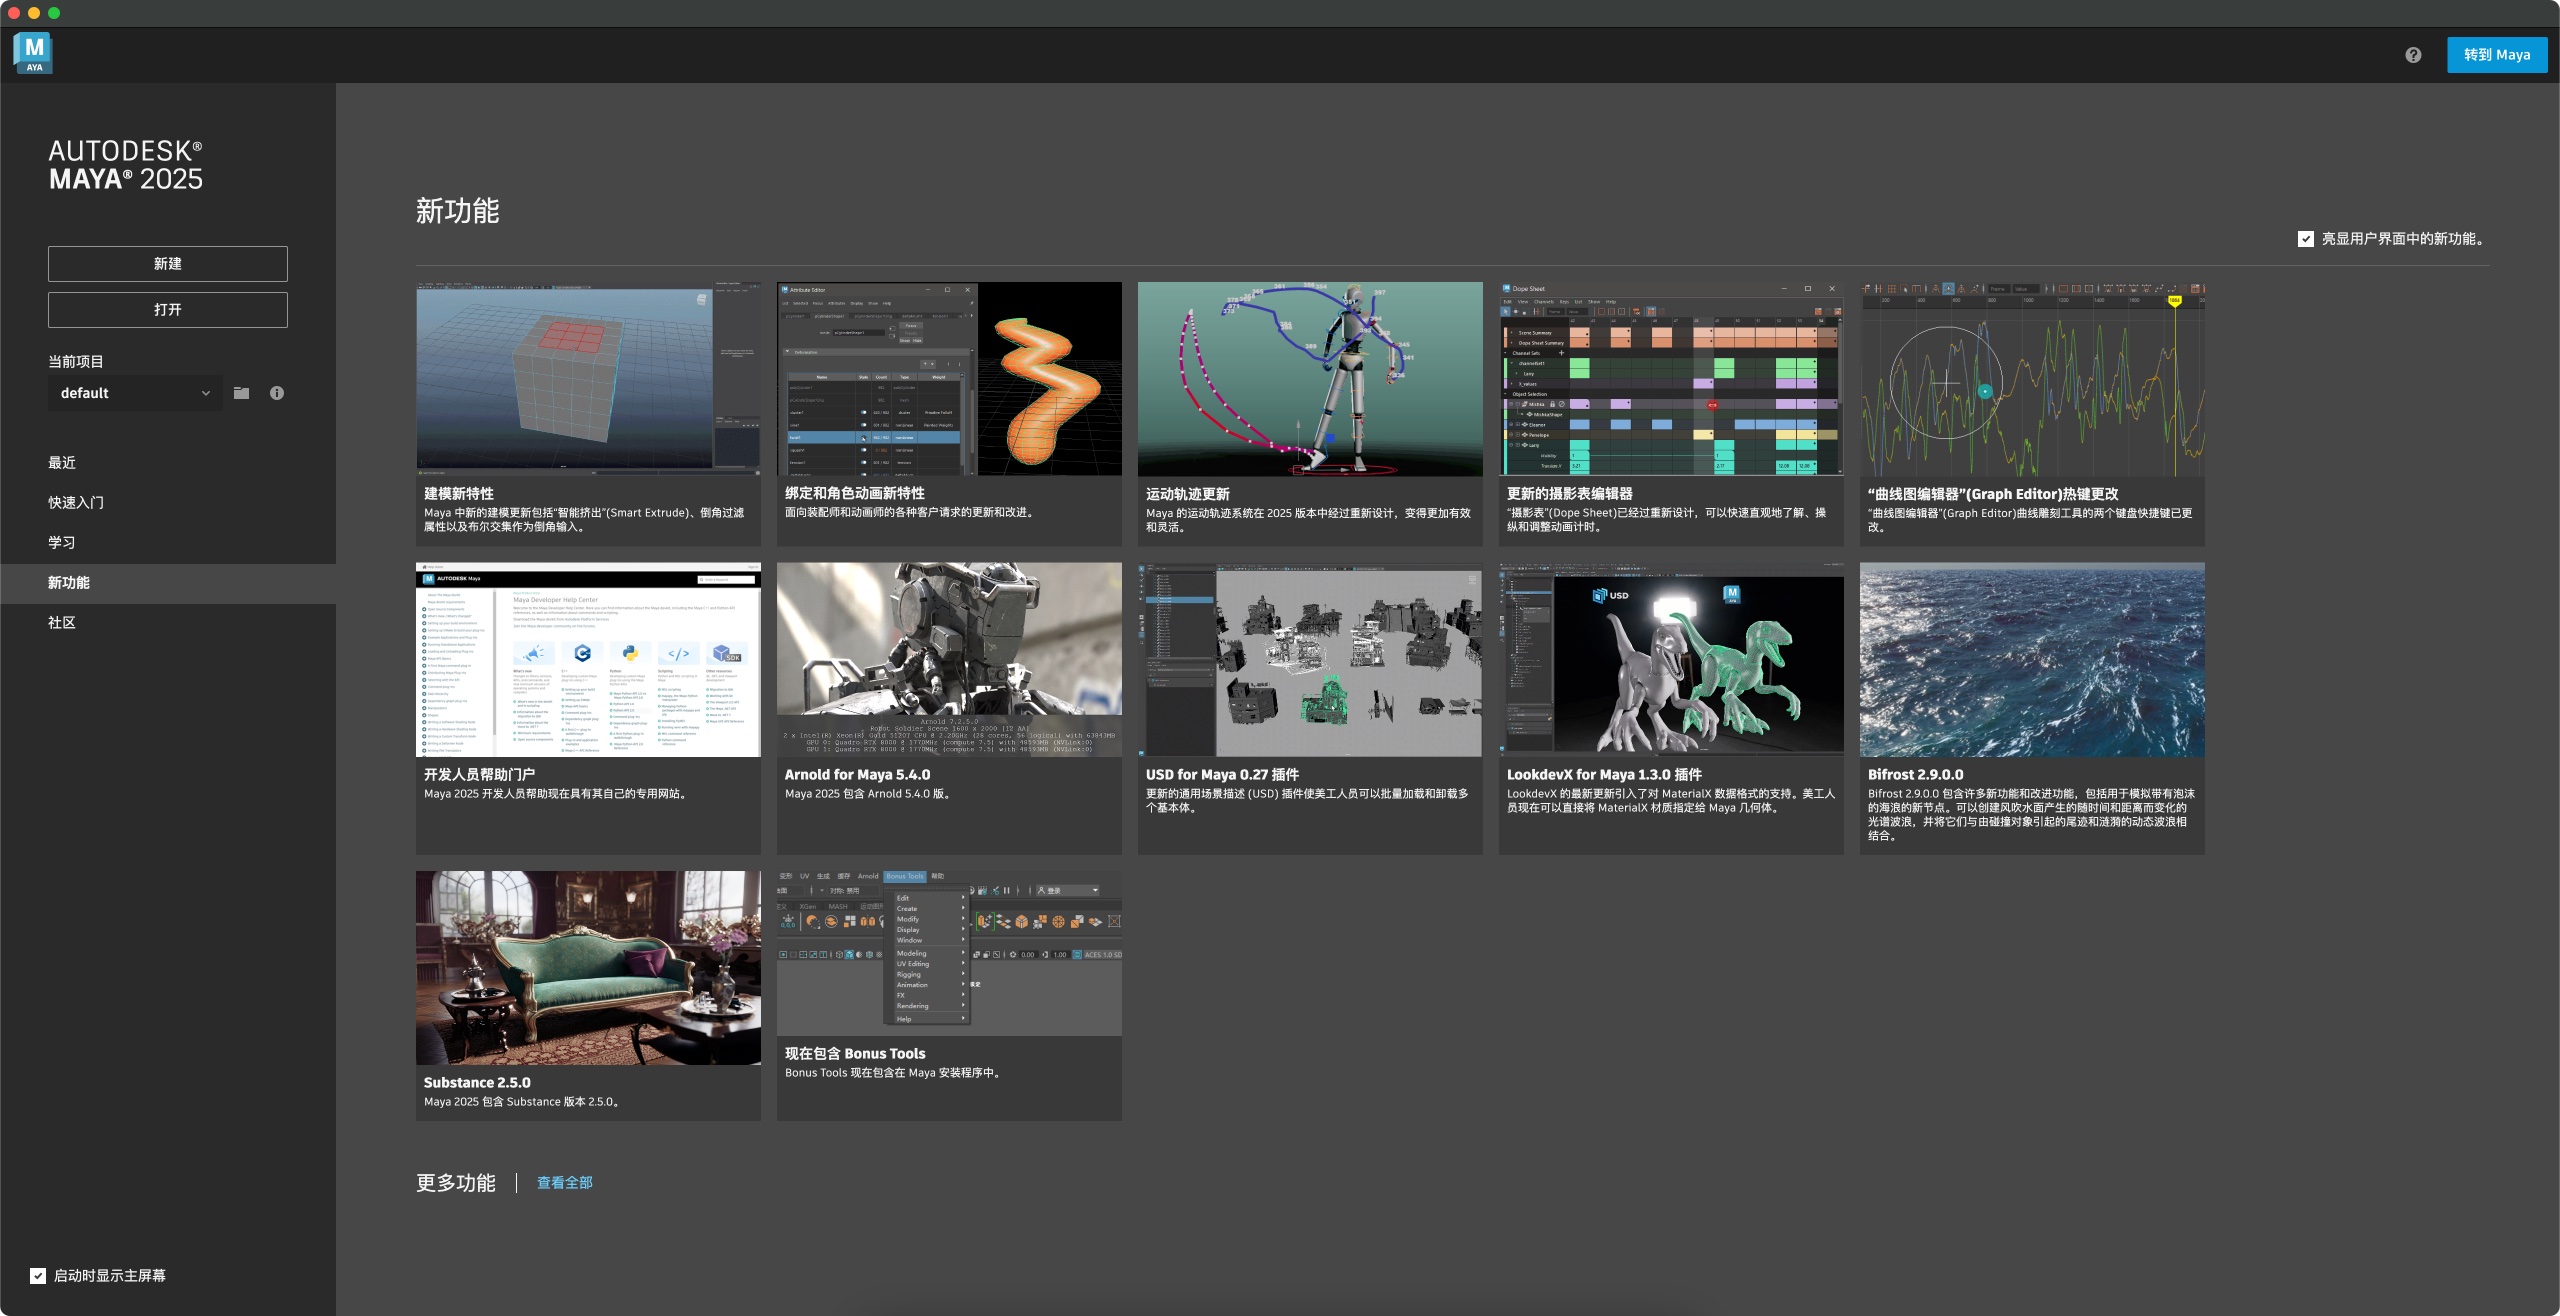Open the project folder browse icon
Screen dimensions: 2560x1316
click(x=241, y=393)
